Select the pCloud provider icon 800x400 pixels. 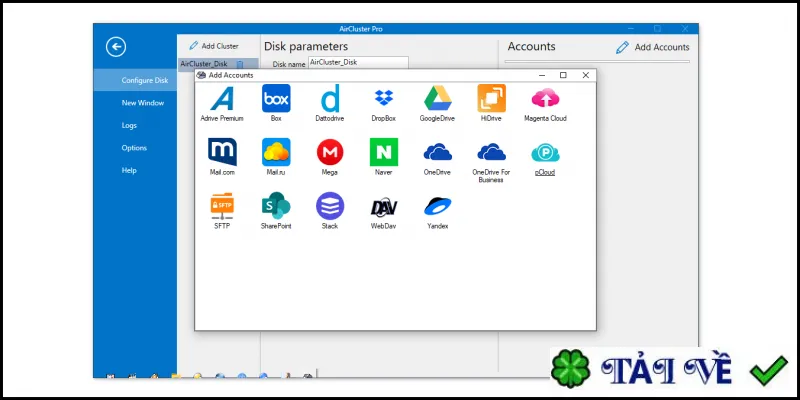click(x=545, y=153)
